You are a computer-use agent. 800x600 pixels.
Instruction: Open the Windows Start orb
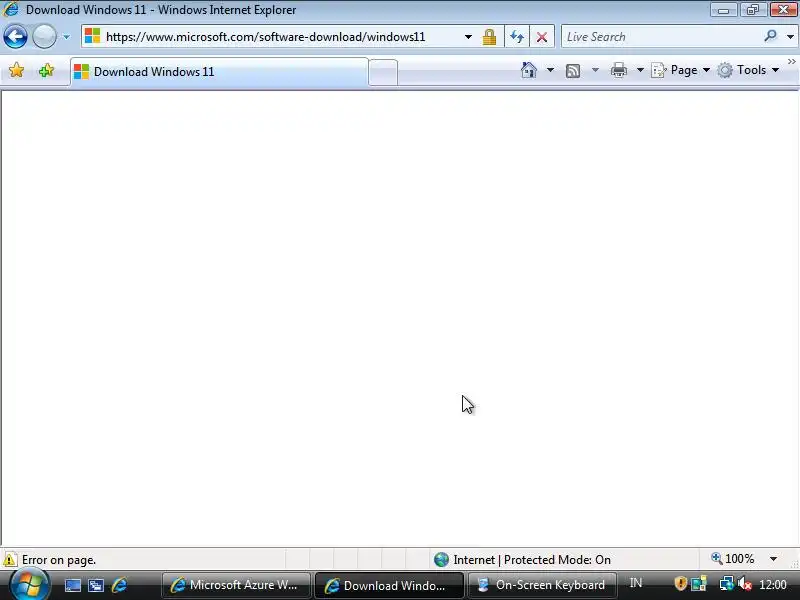pyautogui.click(x=30, y=585)
